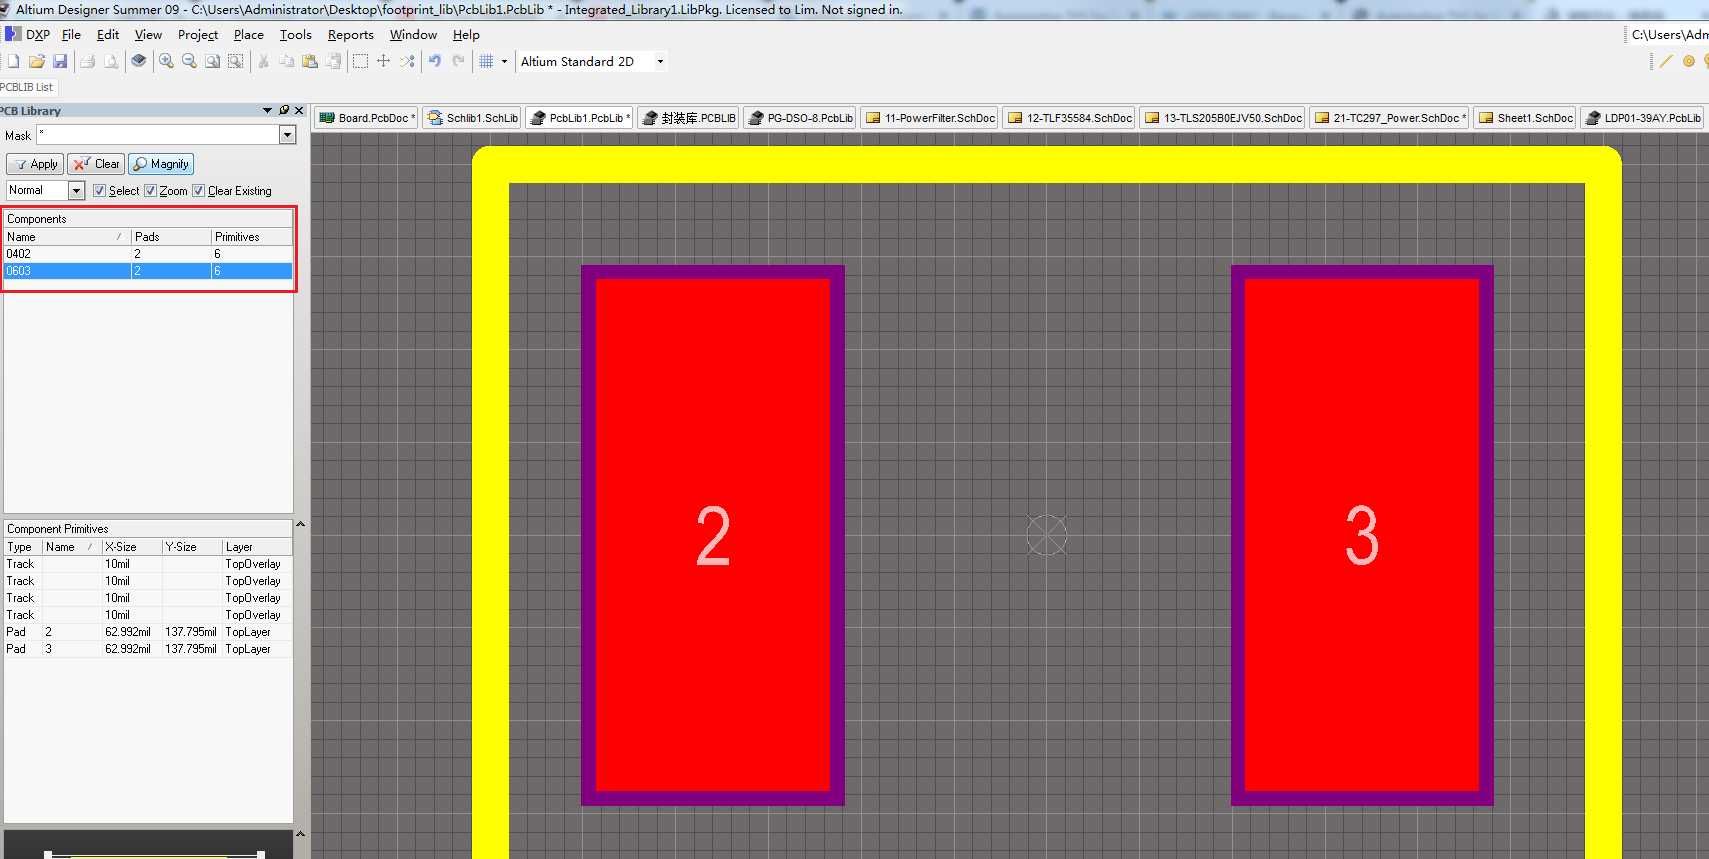Open the Help menu
Image resolution: width=1709 pixels, height=859 pixels.
click(466, 34)
